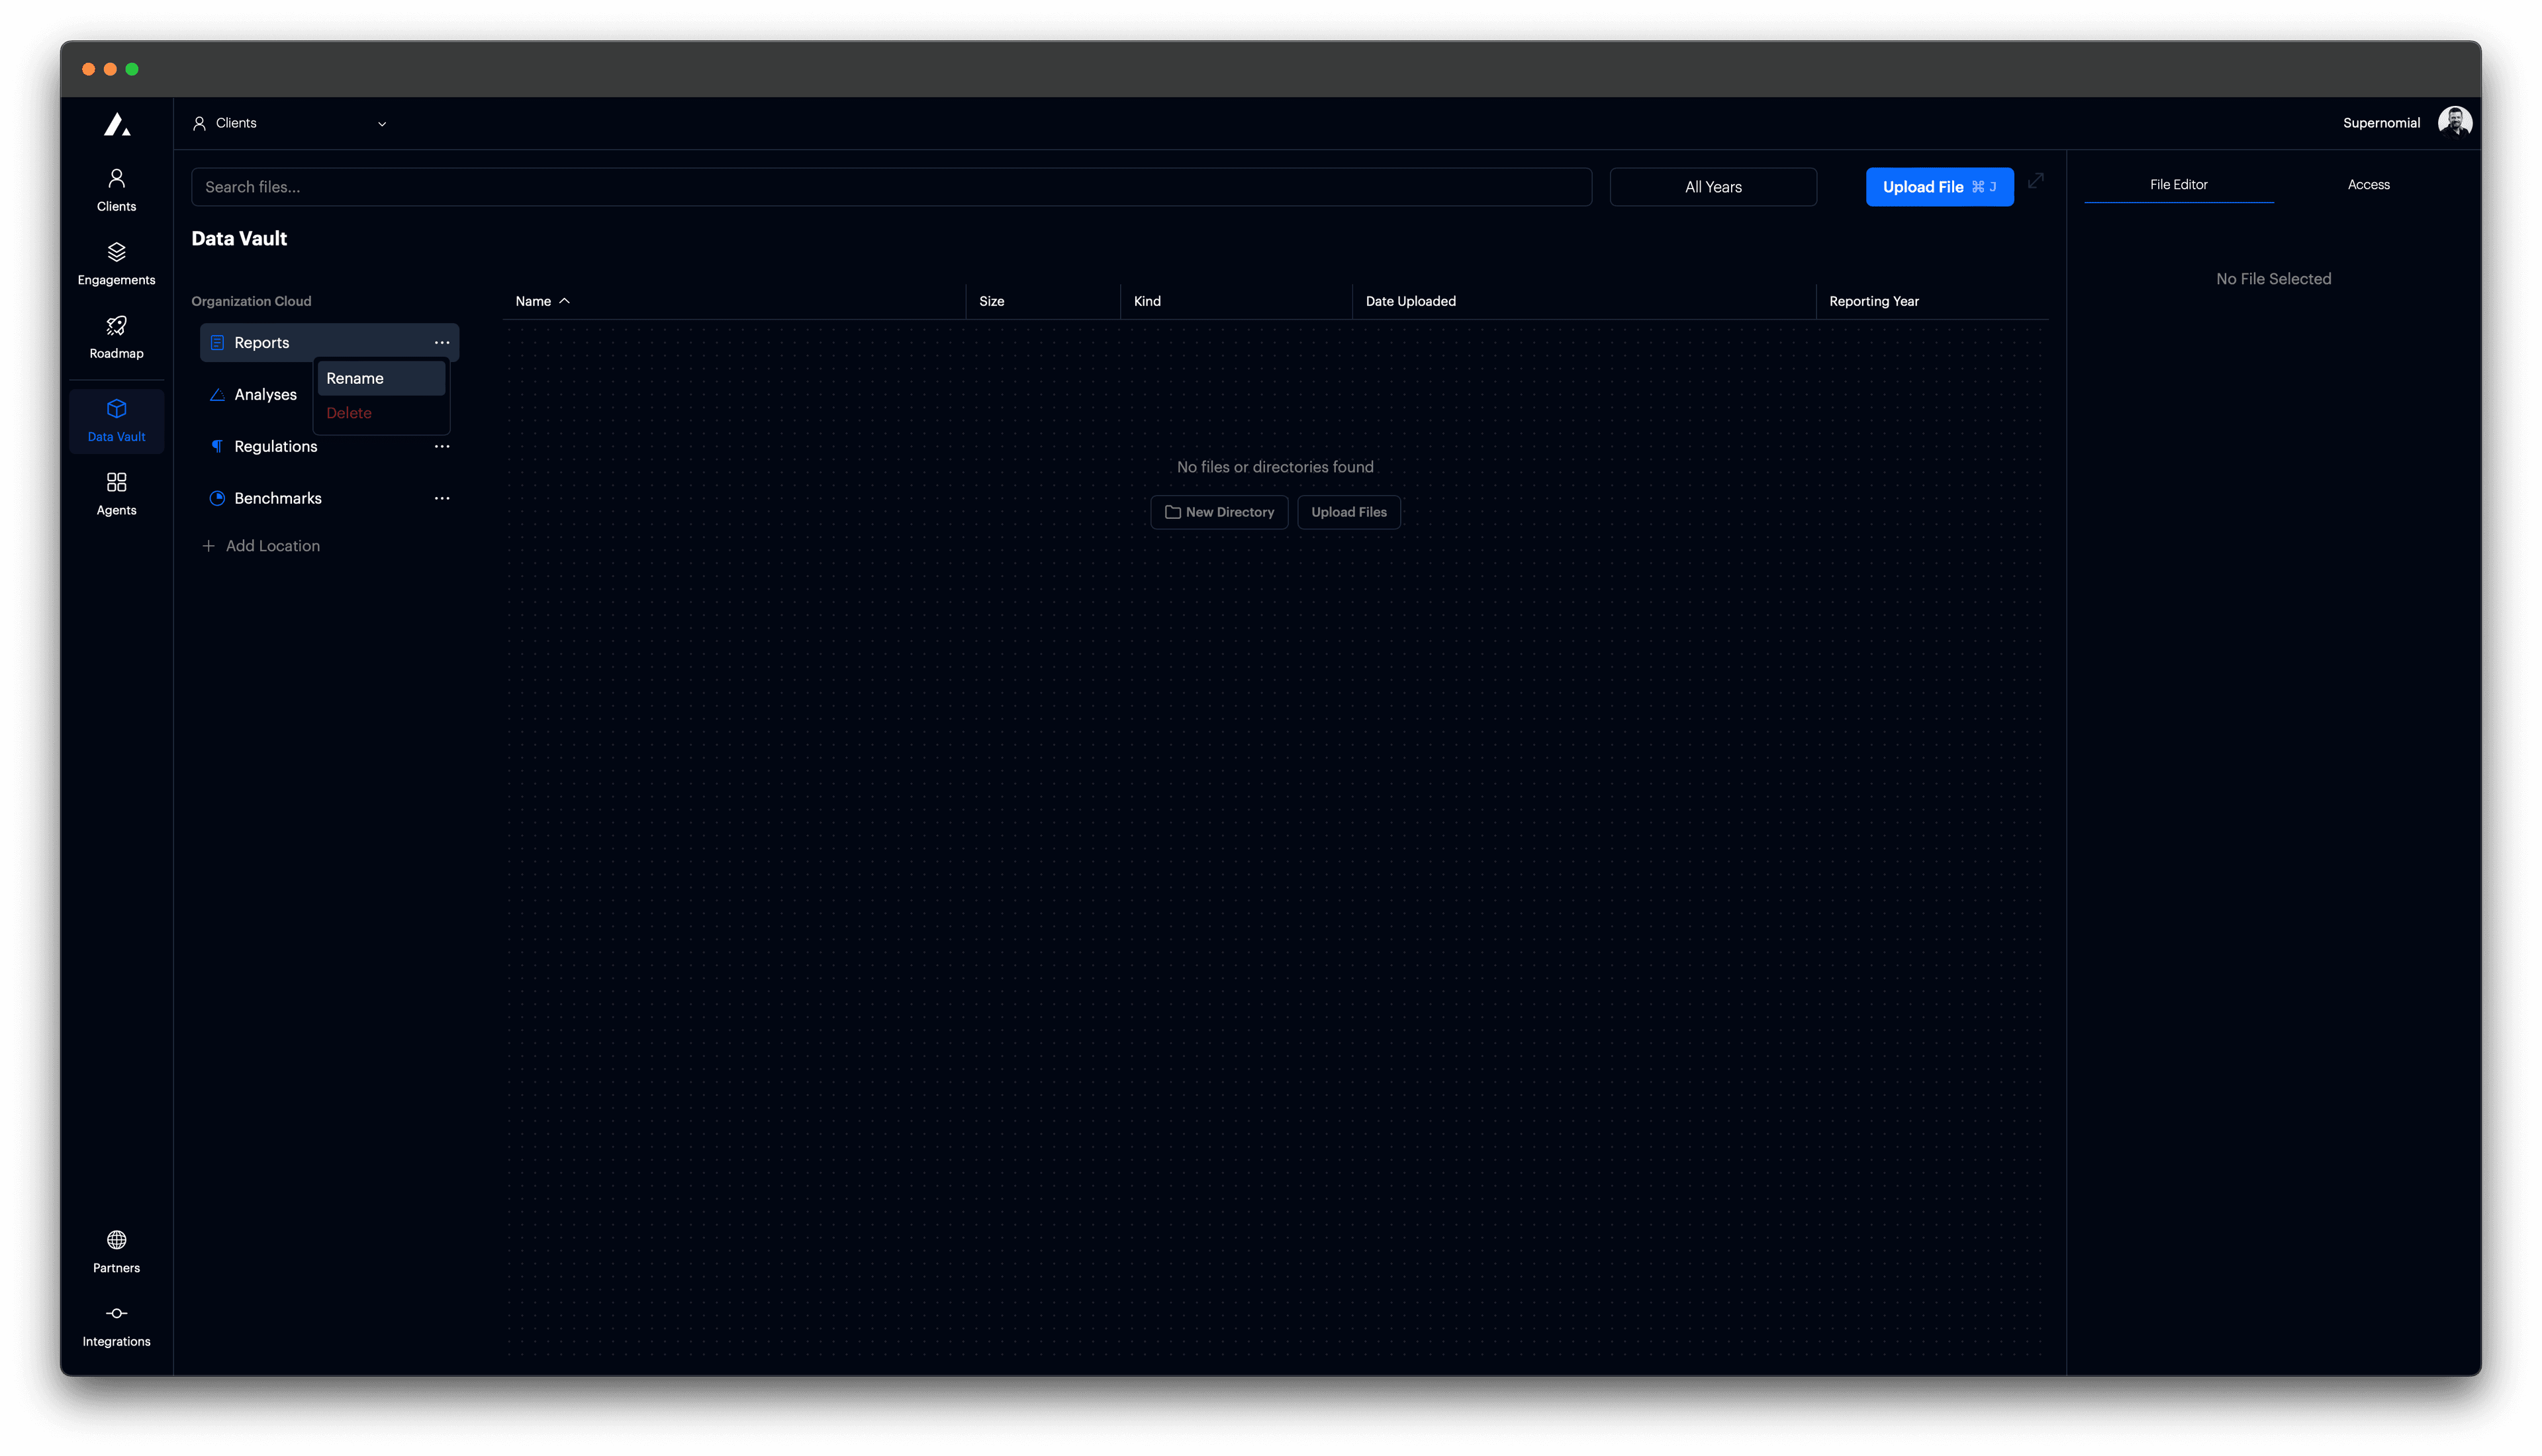
Task: Open the Agents section
Action: pyautogui.click(x=116, y=492)
